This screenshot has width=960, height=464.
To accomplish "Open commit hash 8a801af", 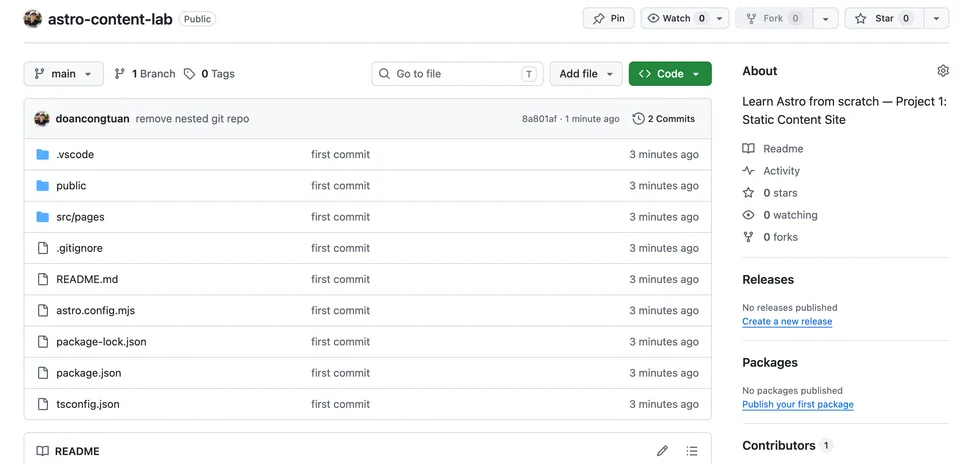I will point(539,119).
